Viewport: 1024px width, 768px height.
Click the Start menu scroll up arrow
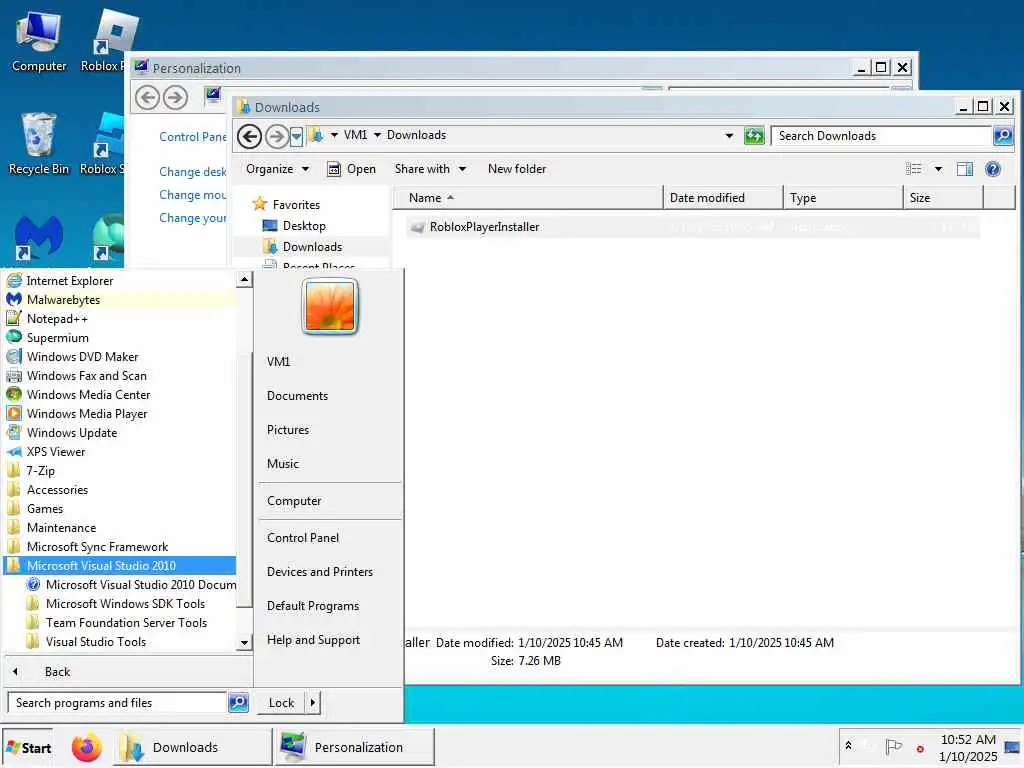[x=244, y=280]
